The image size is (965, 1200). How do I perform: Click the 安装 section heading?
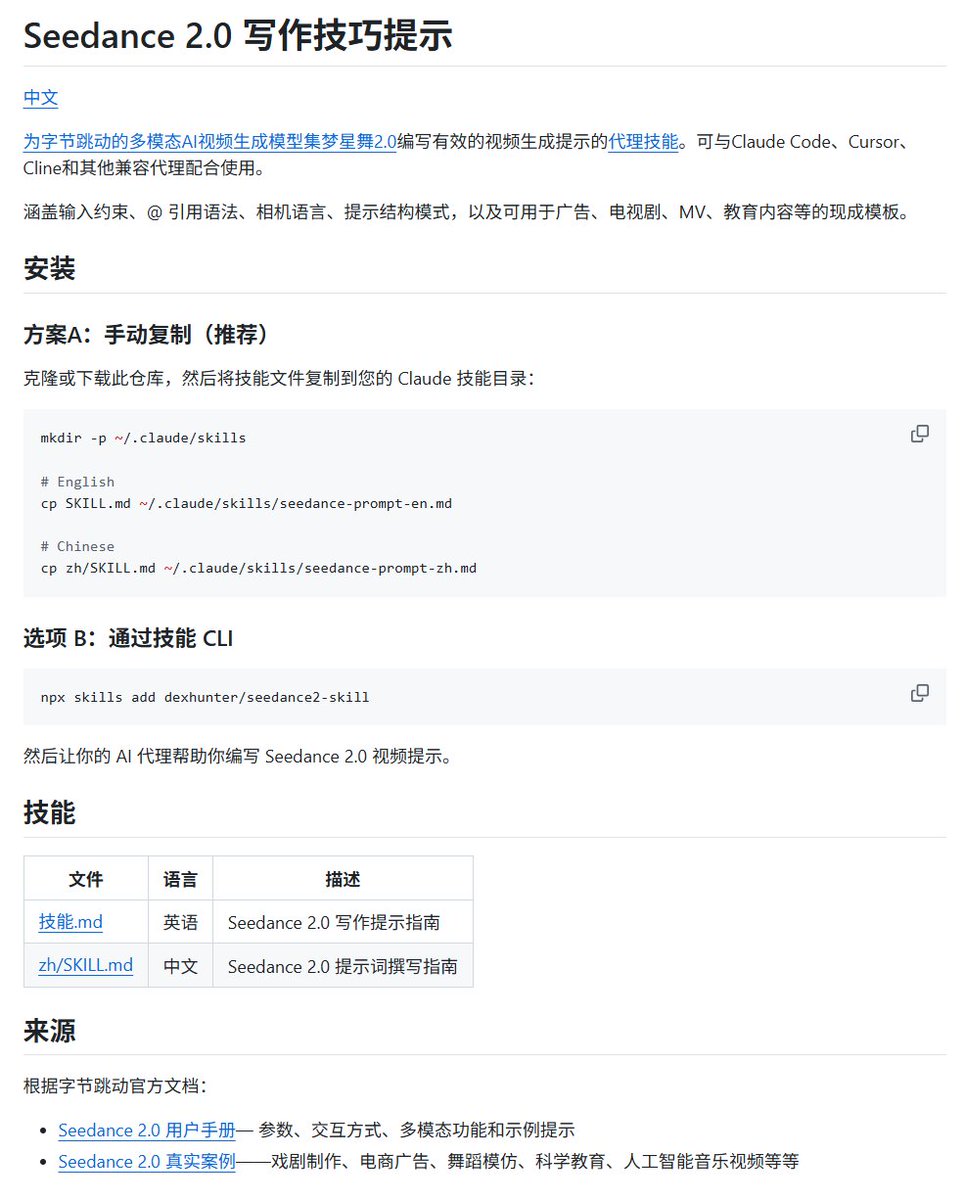(49, 268)
